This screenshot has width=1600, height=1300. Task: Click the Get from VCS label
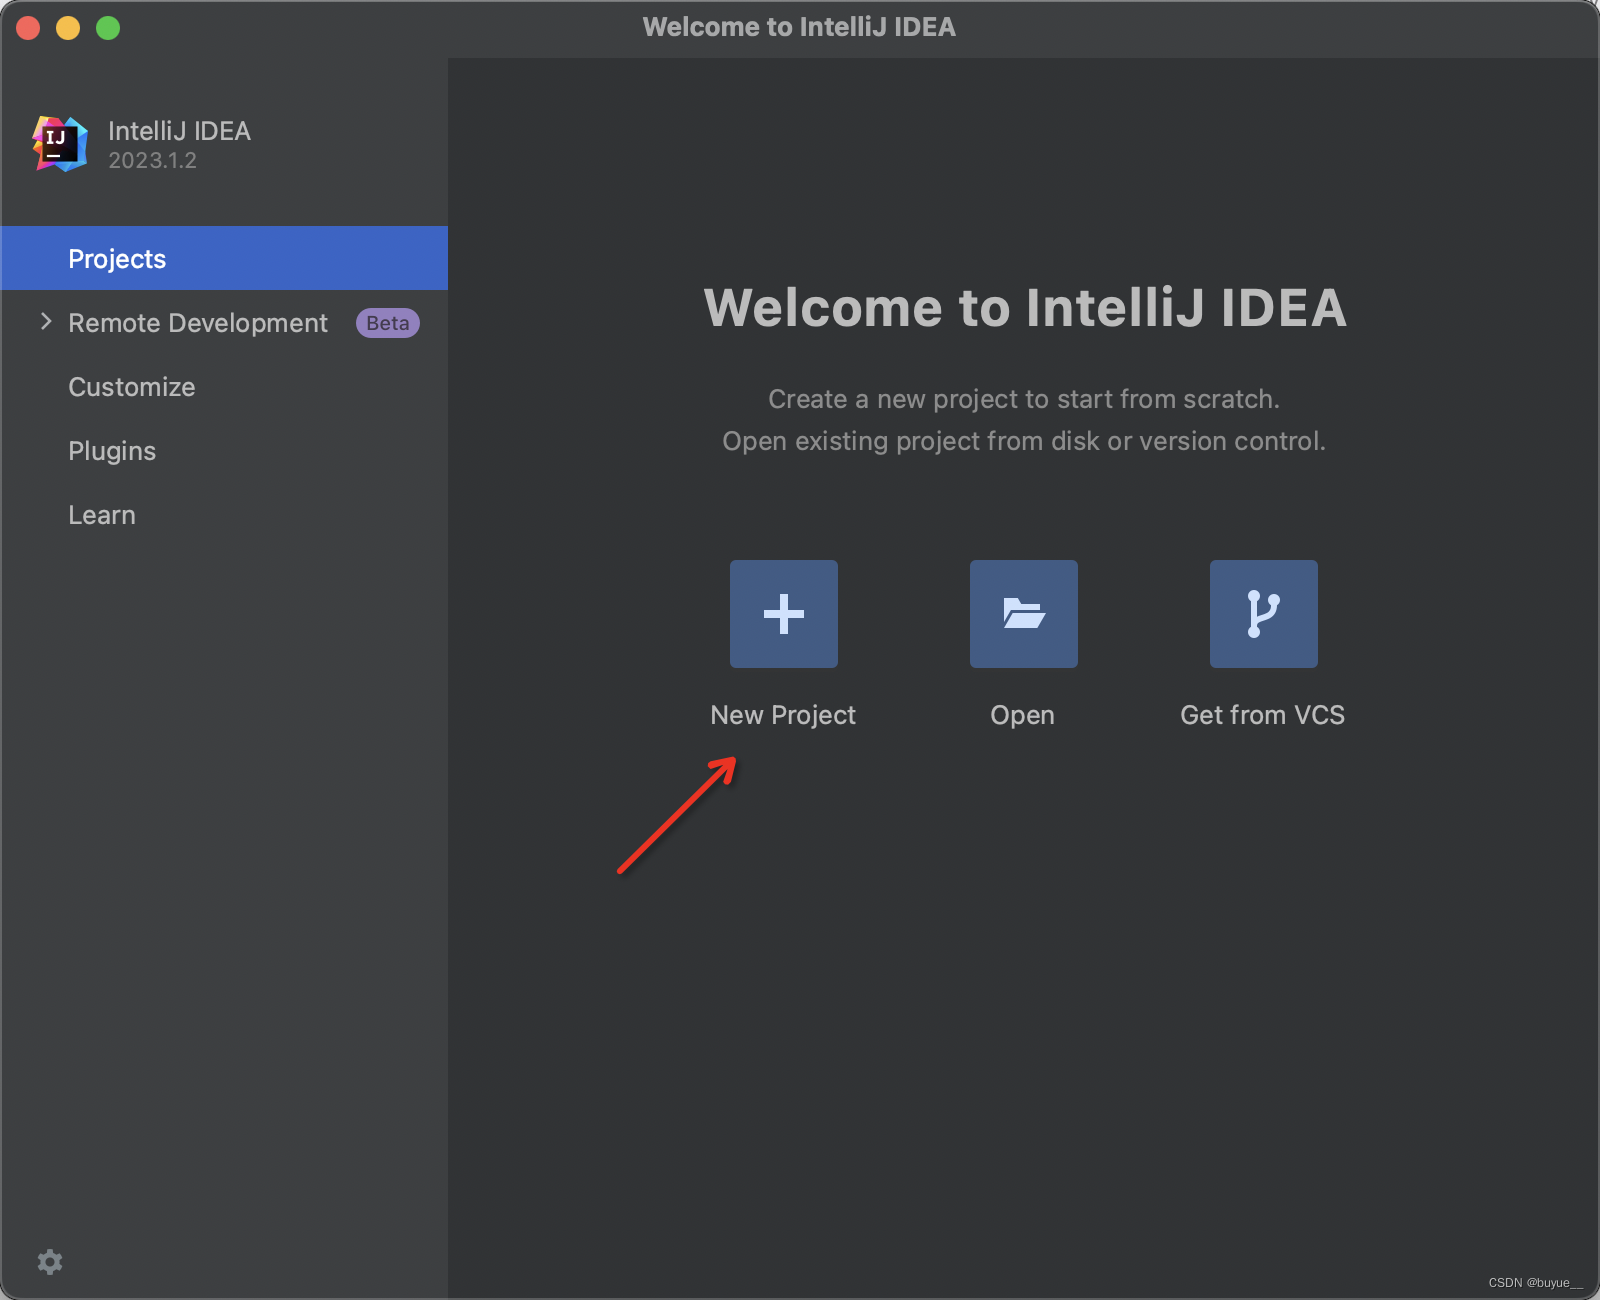point(1262,715)
